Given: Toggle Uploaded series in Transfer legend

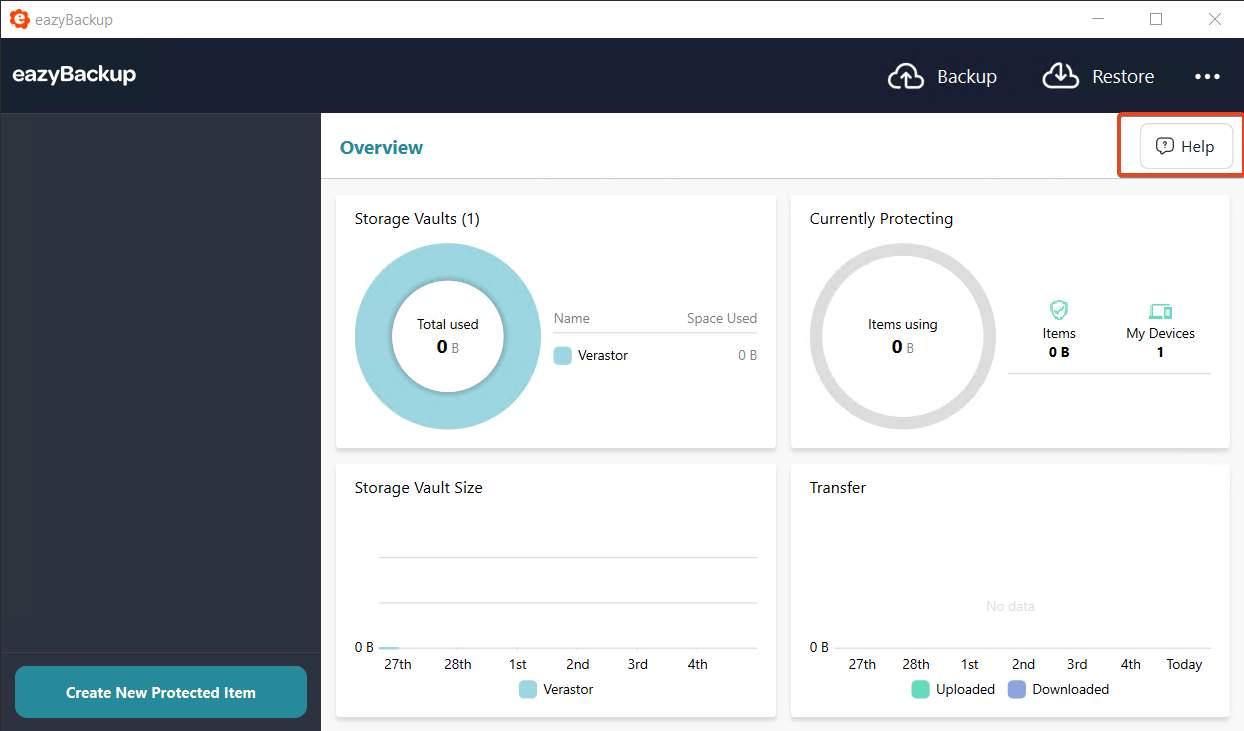Looking at the screenshot, I should pyautogui.click(x=953, y=689).
